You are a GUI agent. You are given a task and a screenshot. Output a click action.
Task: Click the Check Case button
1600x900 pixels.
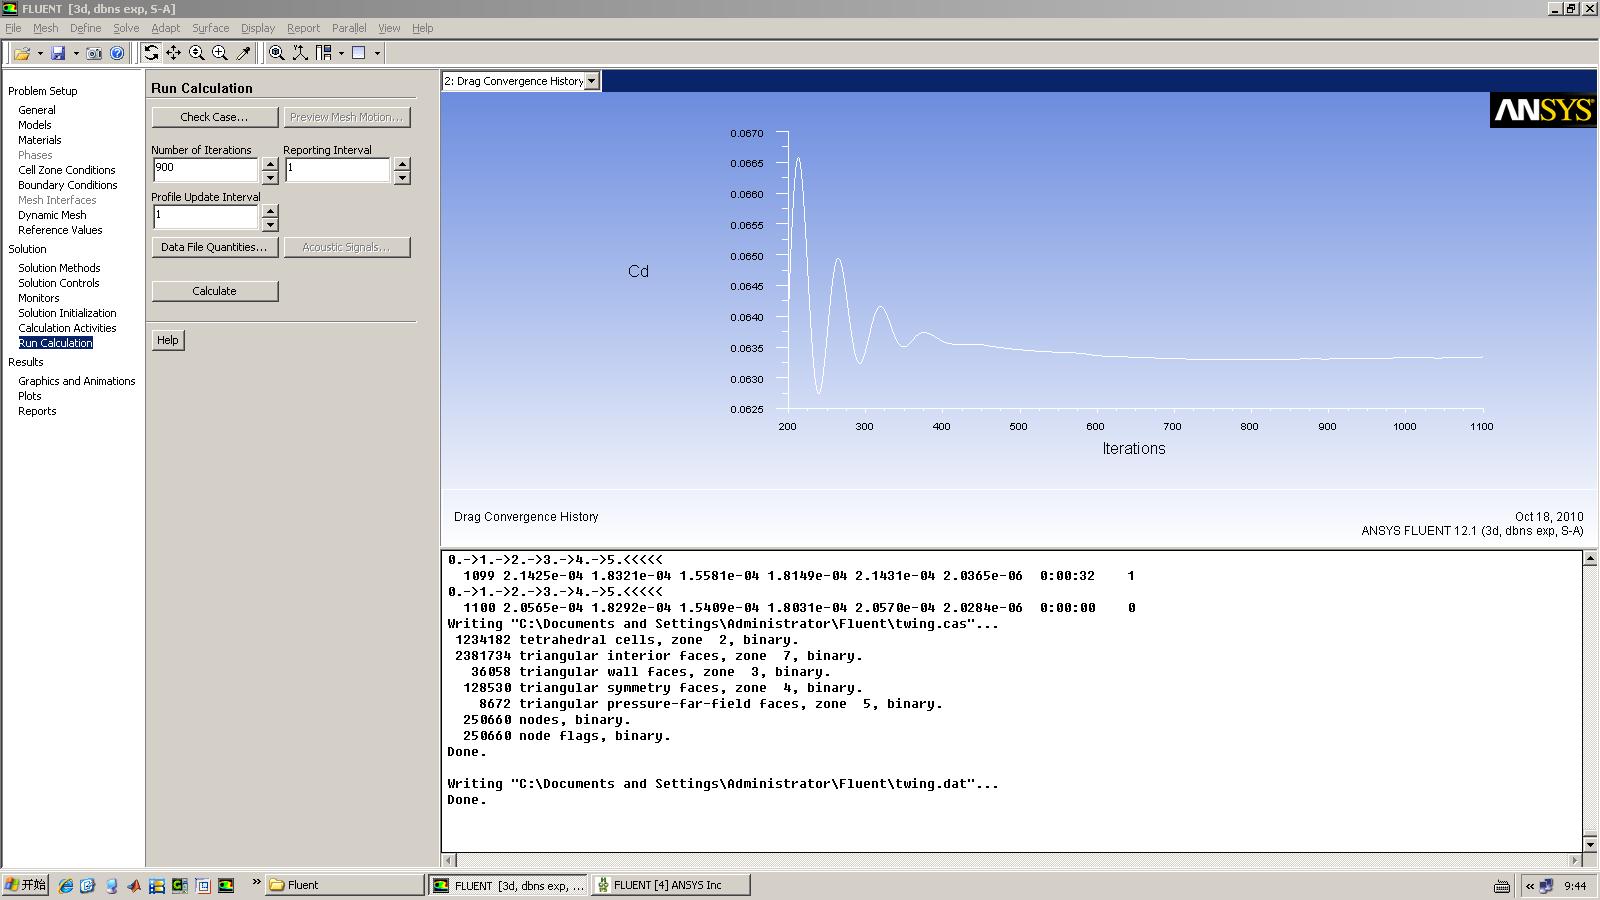[215, 117]
